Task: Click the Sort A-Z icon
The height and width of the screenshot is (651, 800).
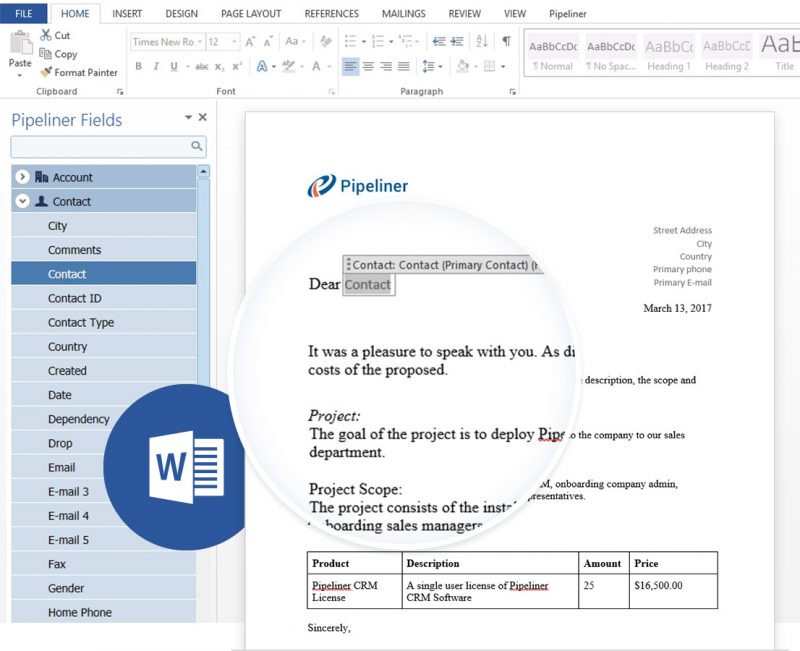Action: 482,41
